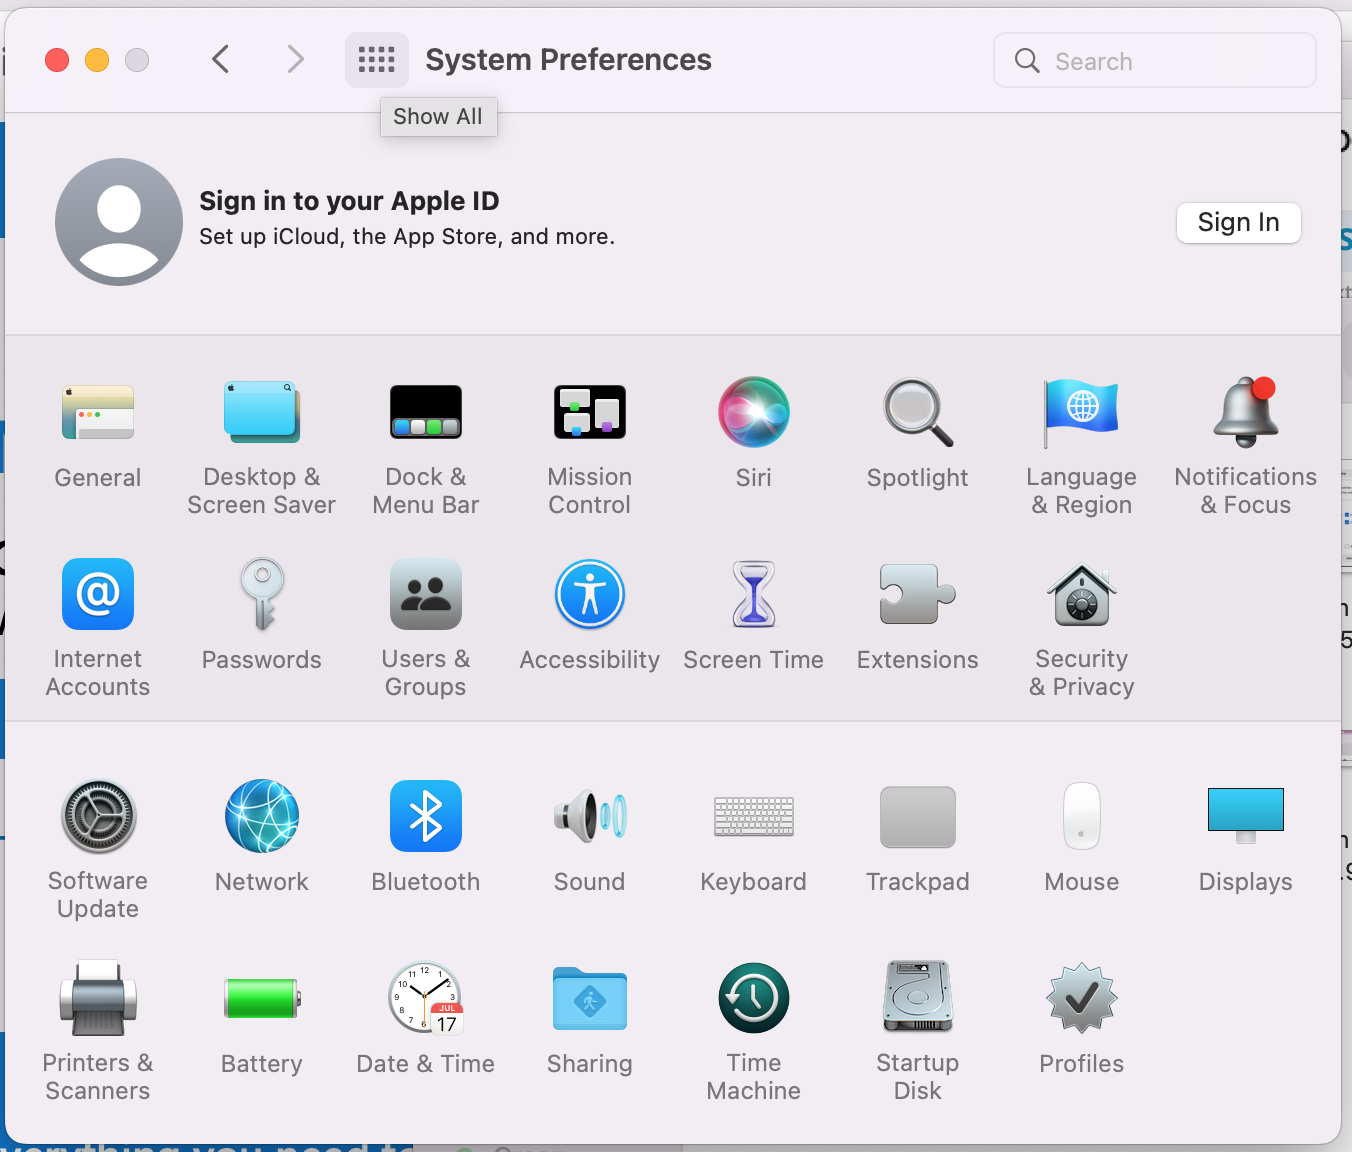Click the Search field
Screen dimensions: 1352x1152
click(x=1155, y=60)
